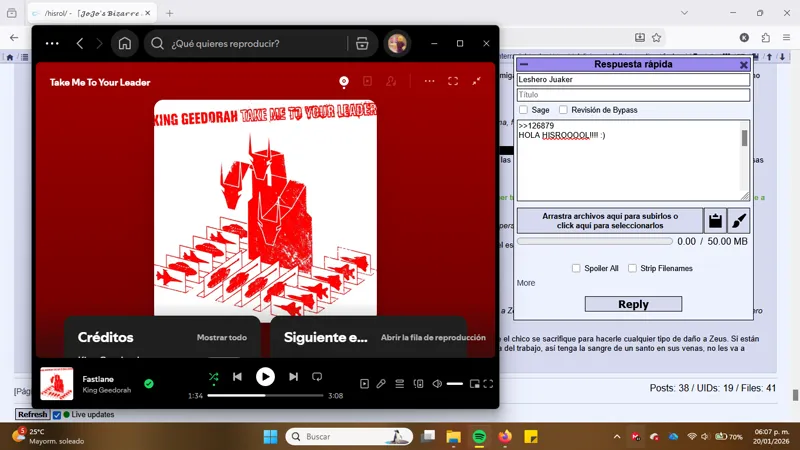Viewport: 800px width, 450px height.
Task: Minimize the Respuesta rápida panel with the dash
Action: click(524, 64)
